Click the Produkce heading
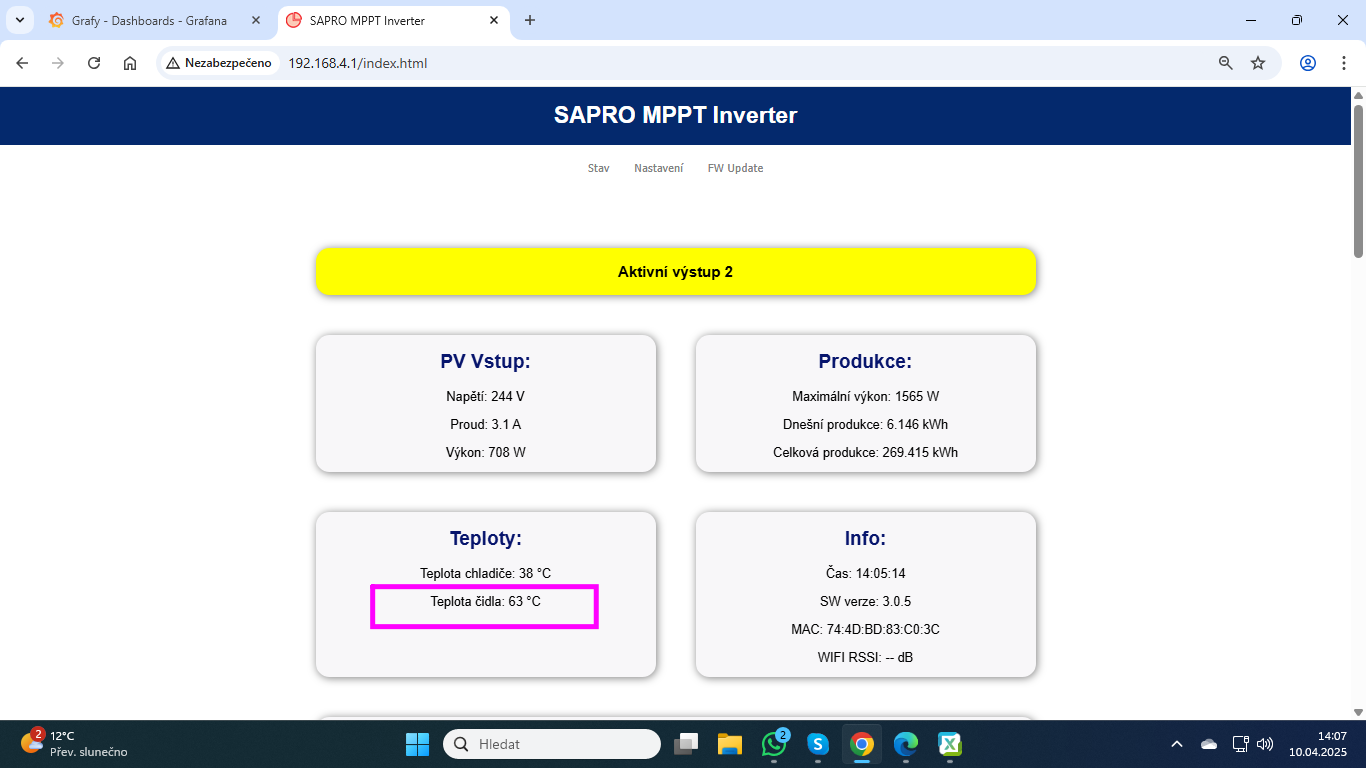 866,362
